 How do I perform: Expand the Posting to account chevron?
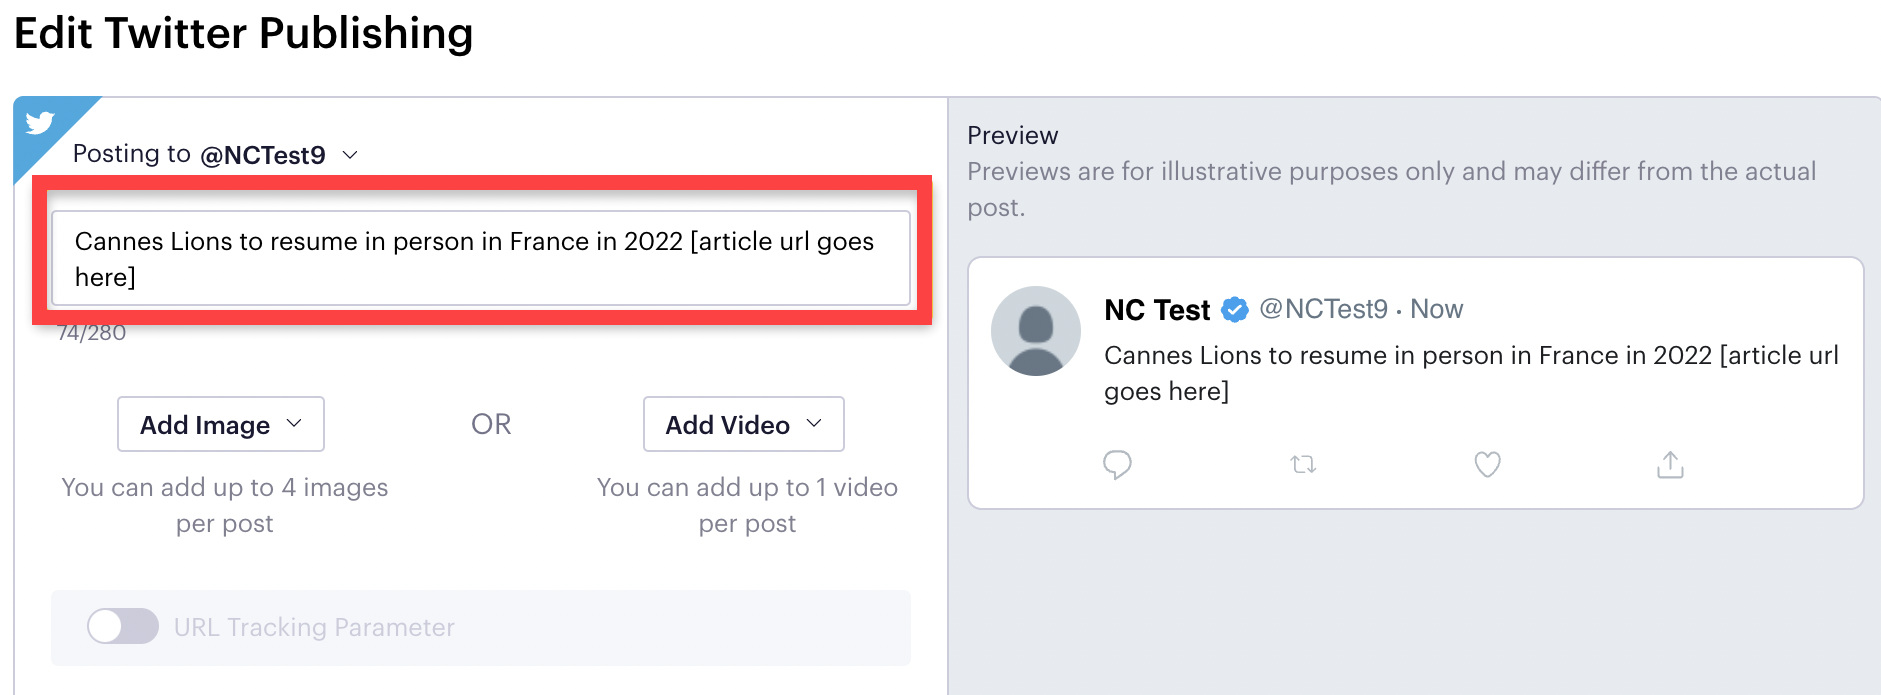click(350, 155)
